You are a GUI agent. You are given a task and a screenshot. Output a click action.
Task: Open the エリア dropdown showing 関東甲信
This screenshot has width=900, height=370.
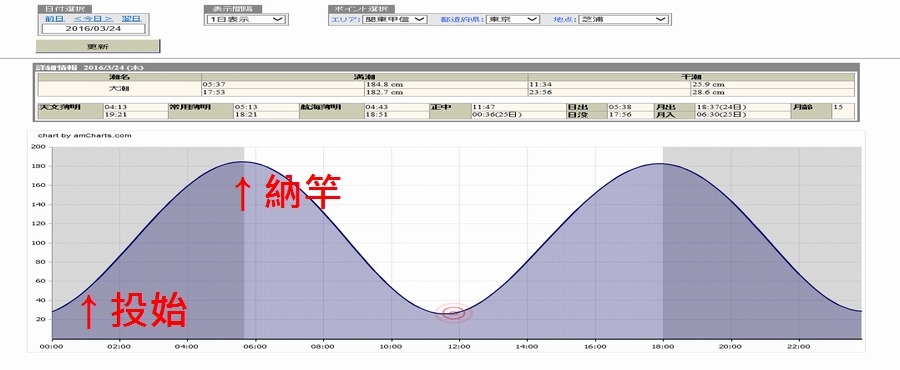pyautogui.click(x=394, y=20)
